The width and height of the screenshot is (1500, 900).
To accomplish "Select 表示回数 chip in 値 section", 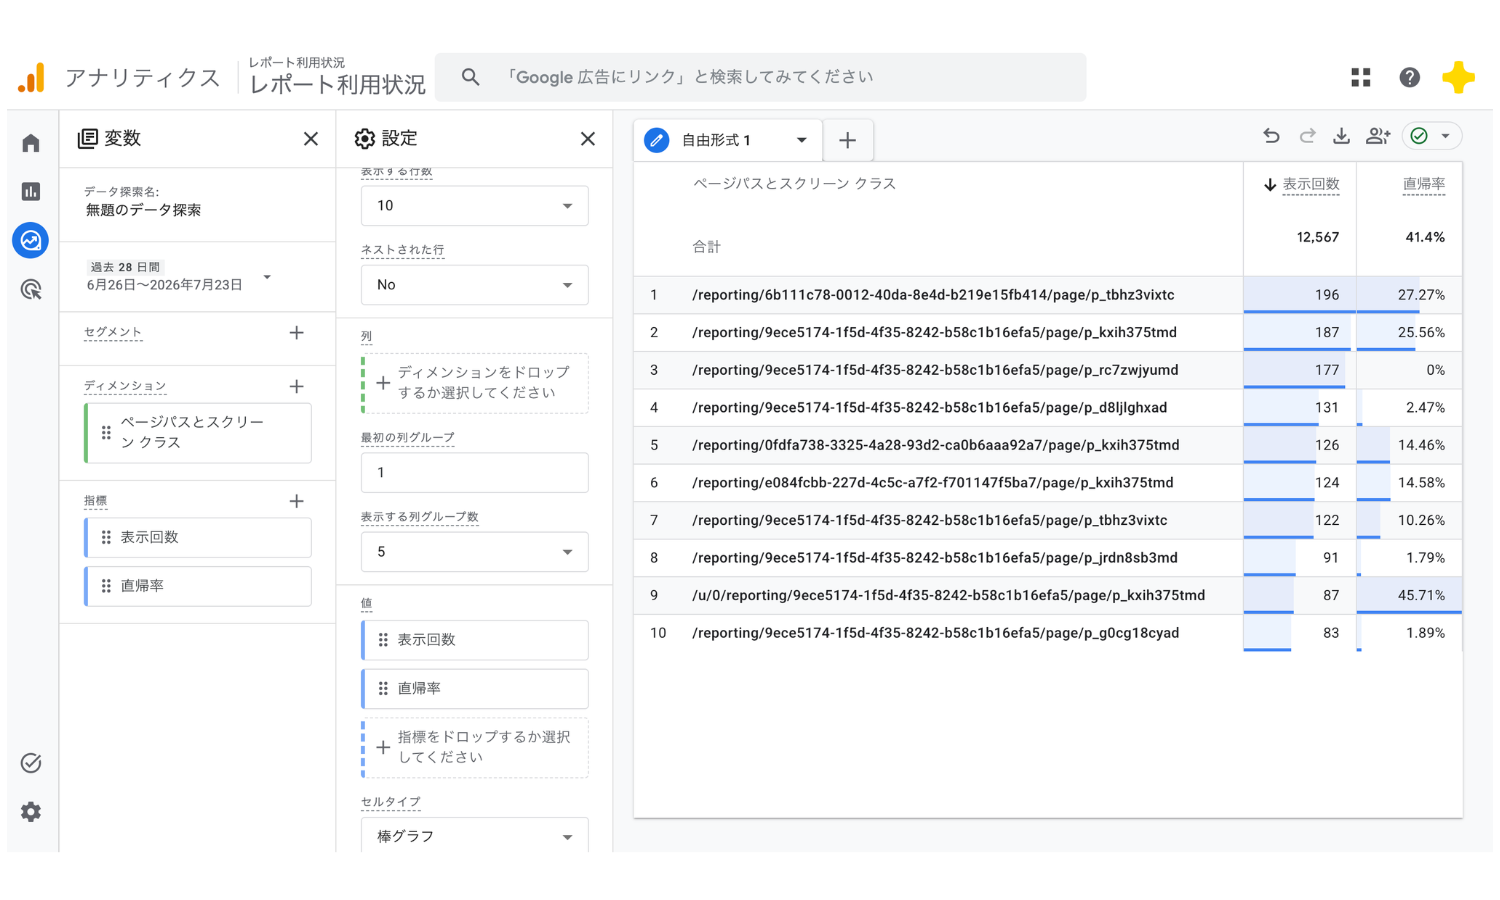I will (474, 640).
